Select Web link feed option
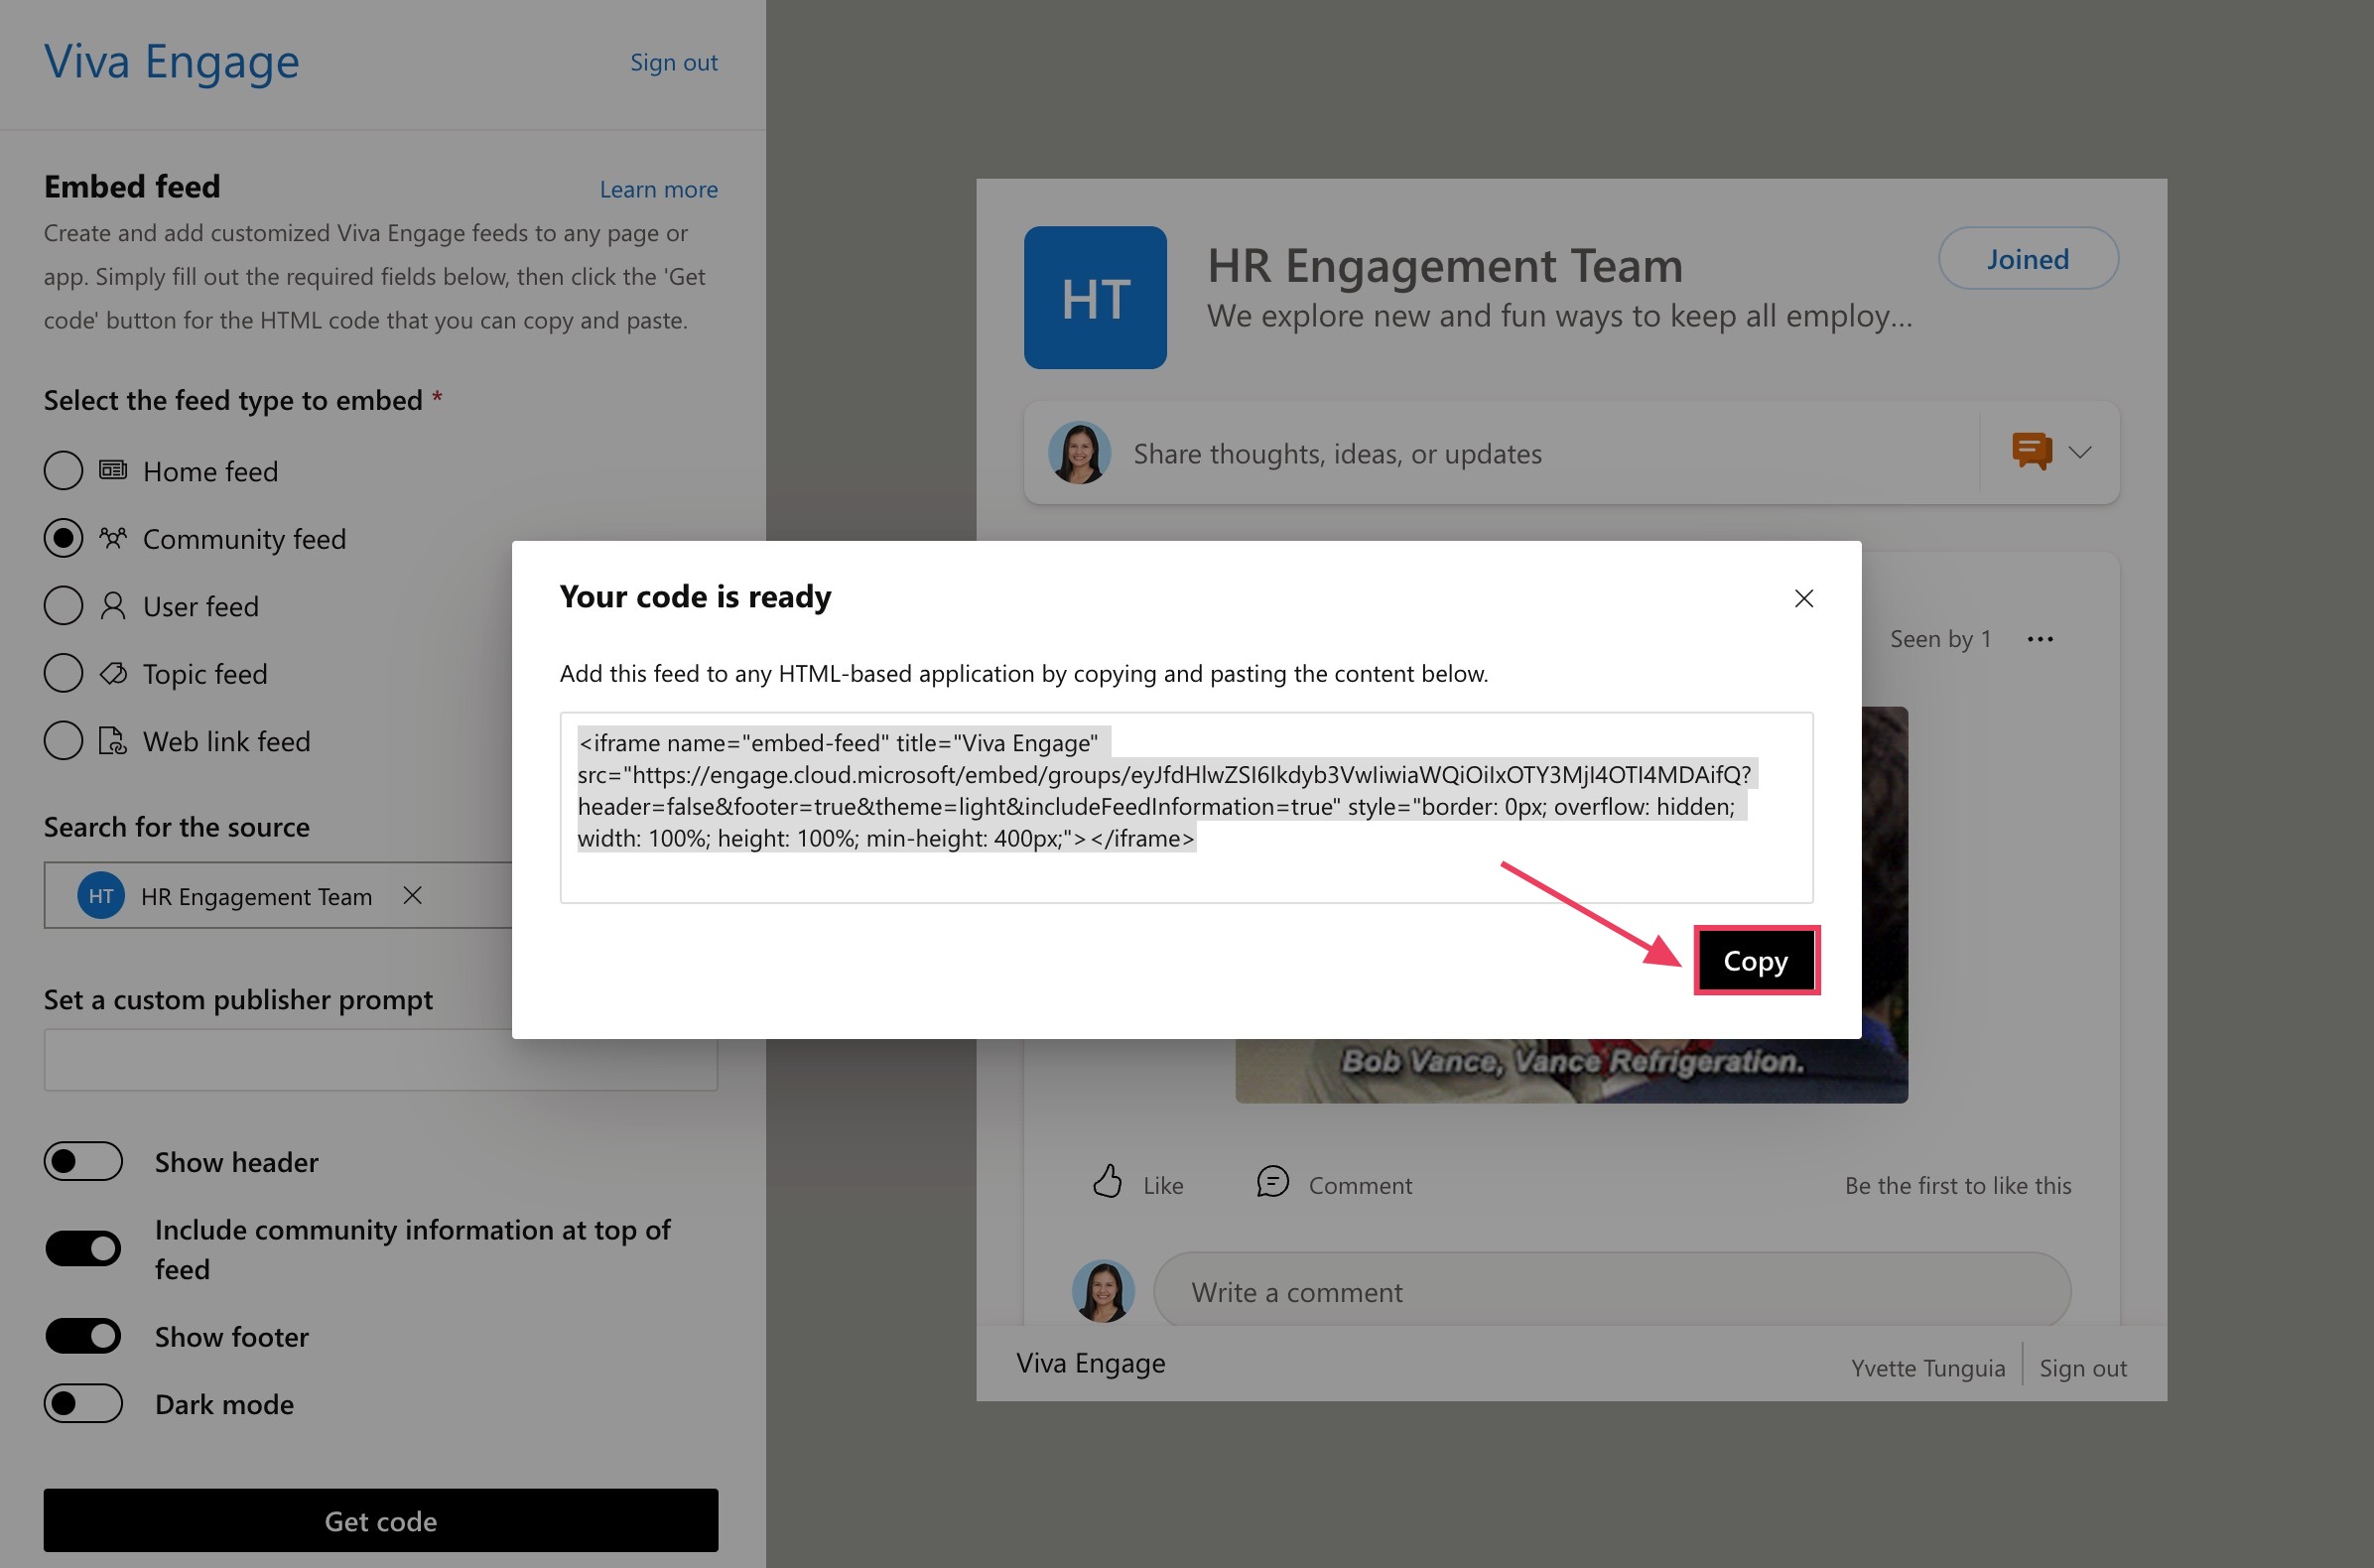Viewport: 2374px width, 1568px height. click(x=63, y=741)
